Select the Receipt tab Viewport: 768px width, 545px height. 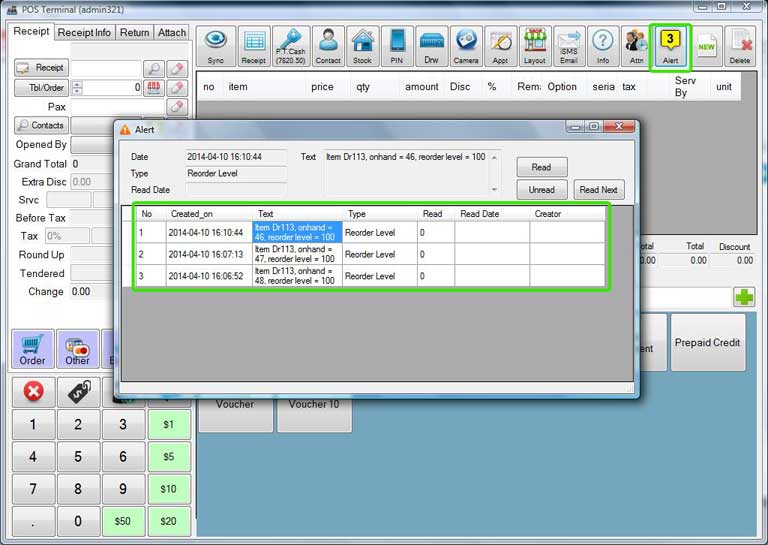tap(31, 31)
